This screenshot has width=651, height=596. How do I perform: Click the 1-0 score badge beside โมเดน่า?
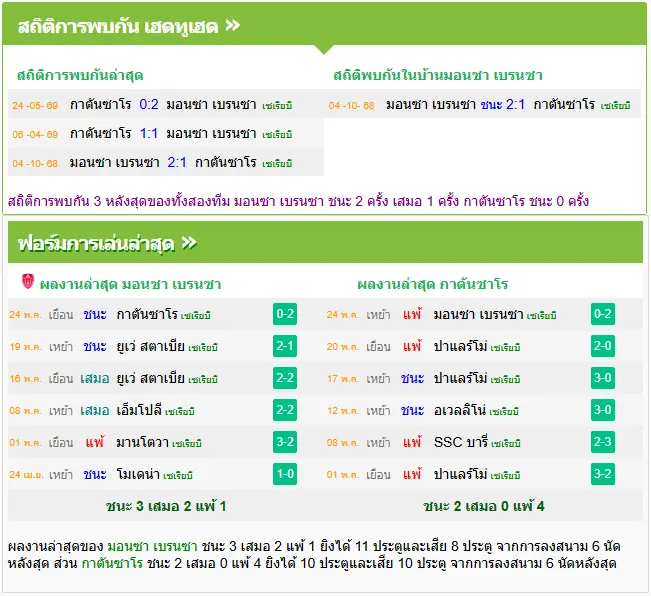coord(285,474)
